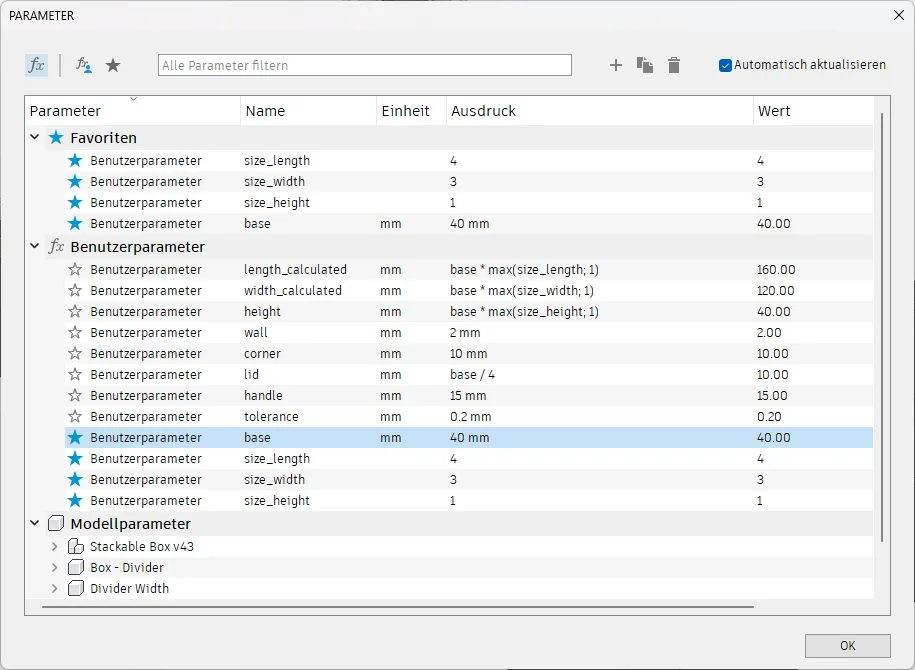
Task: Click the Ausdruck column header
Action: point(600,111)
